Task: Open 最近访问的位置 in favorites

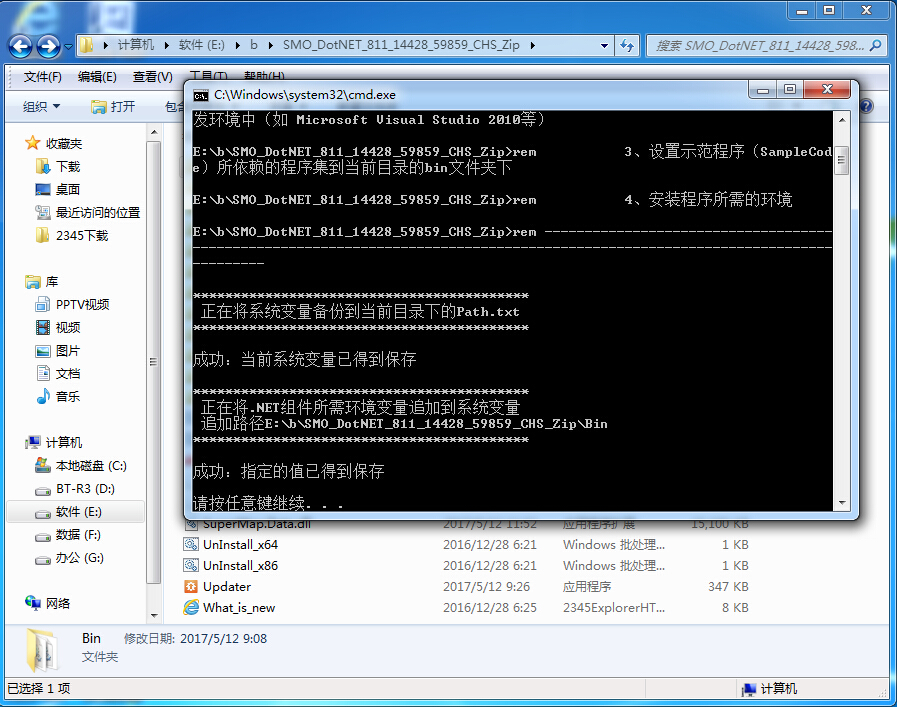Action: coord(88,212)
